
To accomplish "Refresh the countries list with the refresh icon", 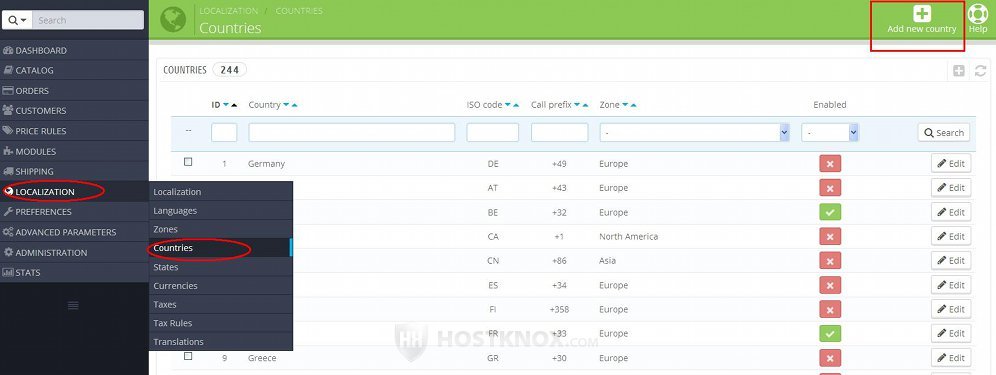I will tap(981, 71).
